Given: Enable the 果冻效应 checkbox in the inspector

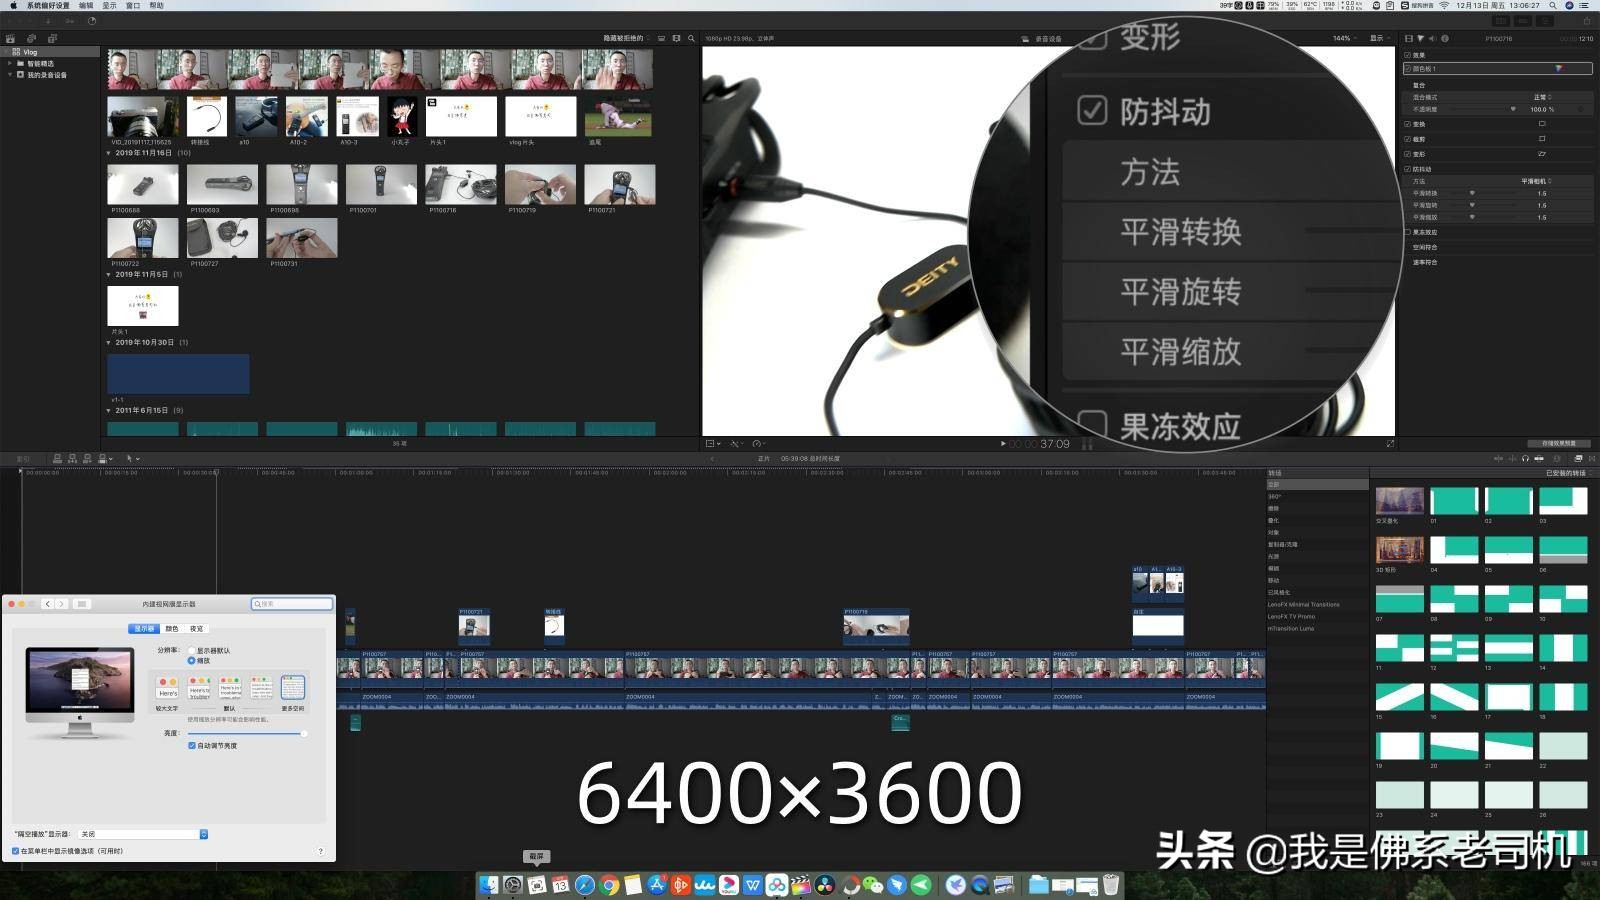Looking at the screenshot, I should [1407, 232].
